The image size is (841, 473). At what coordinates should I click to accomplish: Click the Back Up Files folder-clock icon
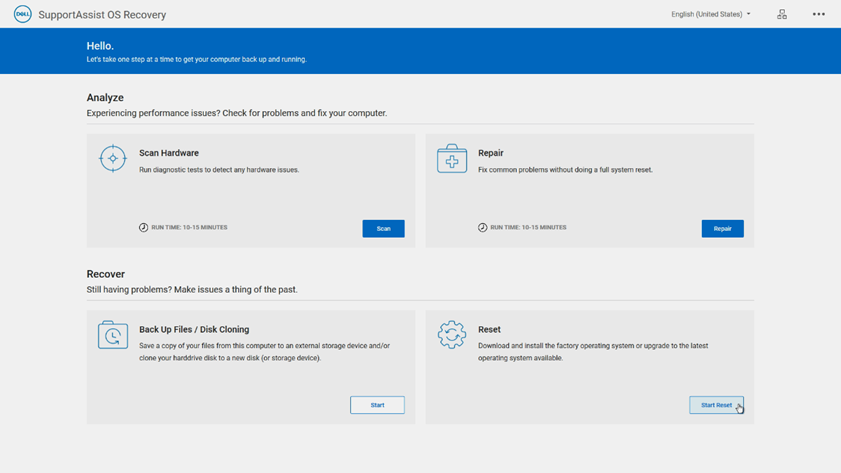pyautogui.click(x=113, y=335)
